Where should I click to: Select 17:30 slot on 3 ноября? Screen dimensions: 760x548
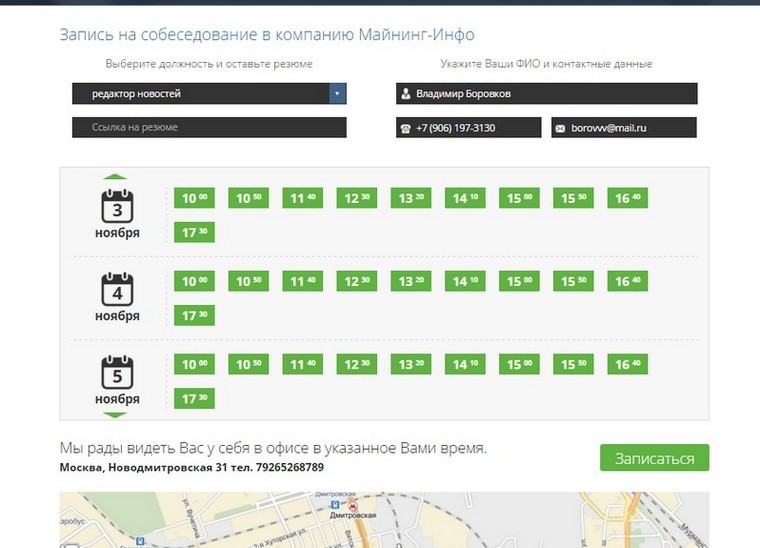[x=194, y=232]
